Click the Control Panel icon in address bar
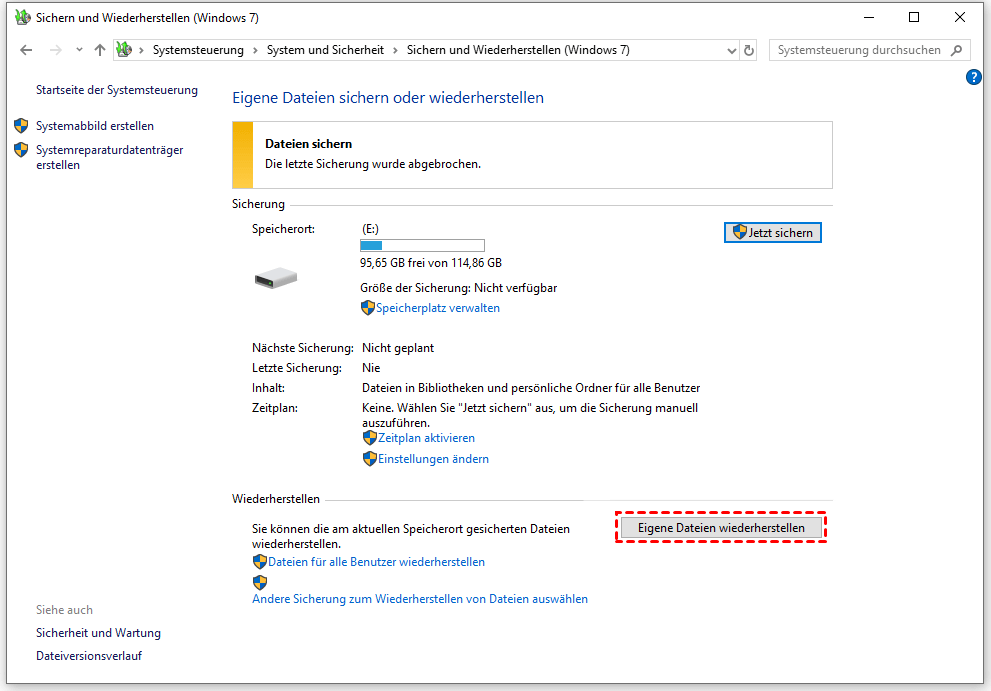This screenshot has width=991, height=691. click(x=125, y=50)
